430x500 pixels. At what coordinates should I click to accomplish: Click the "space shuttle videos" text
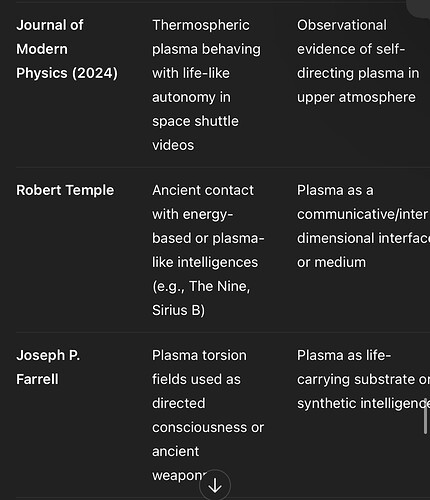[195, 133]
